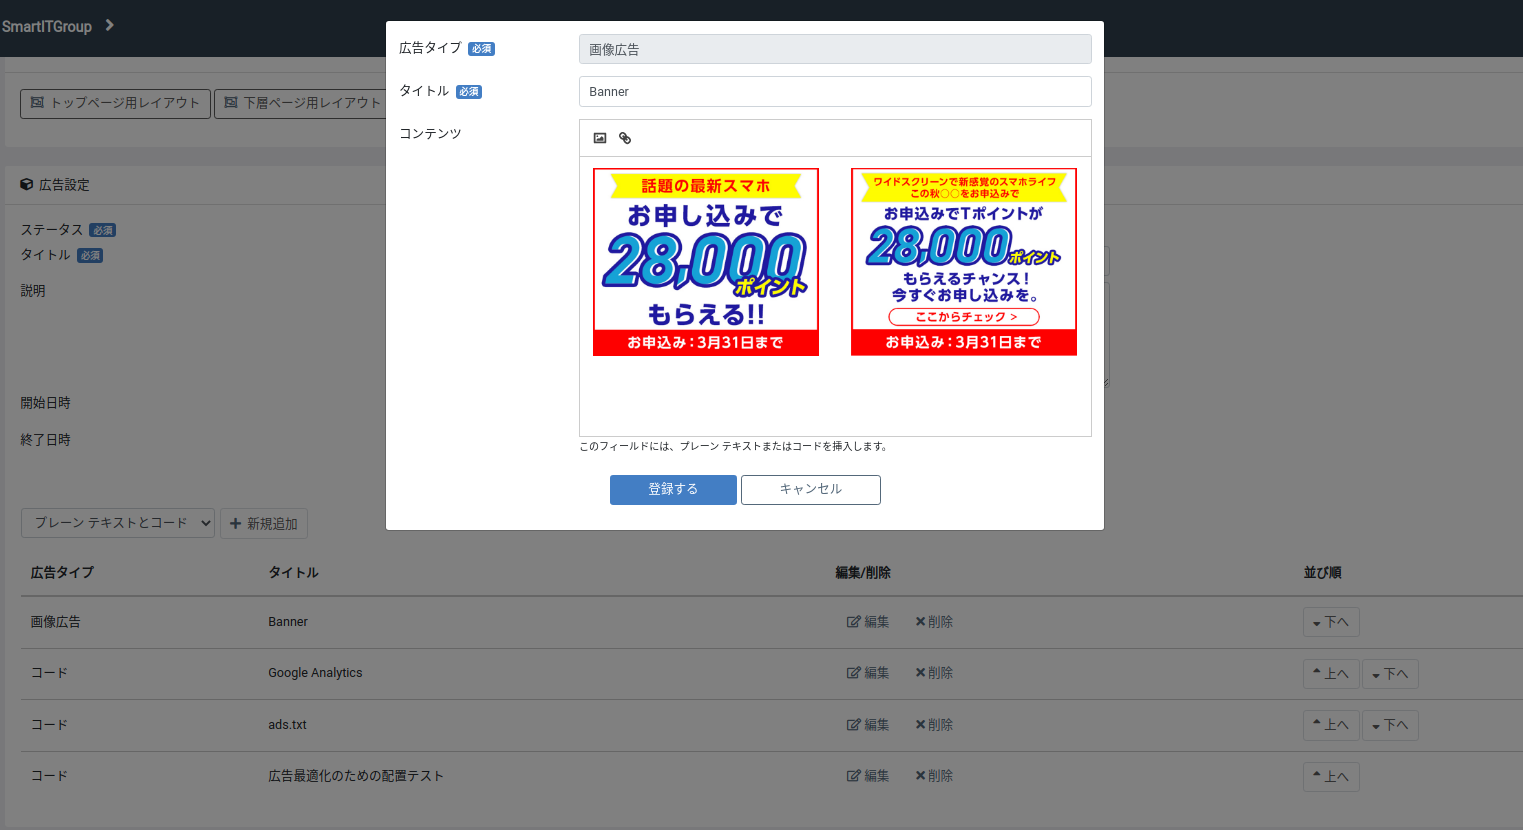Click the キャンセル button
Image resolution: width=1523 pixels, height=830 pixels.
click(x=811, y=490)
